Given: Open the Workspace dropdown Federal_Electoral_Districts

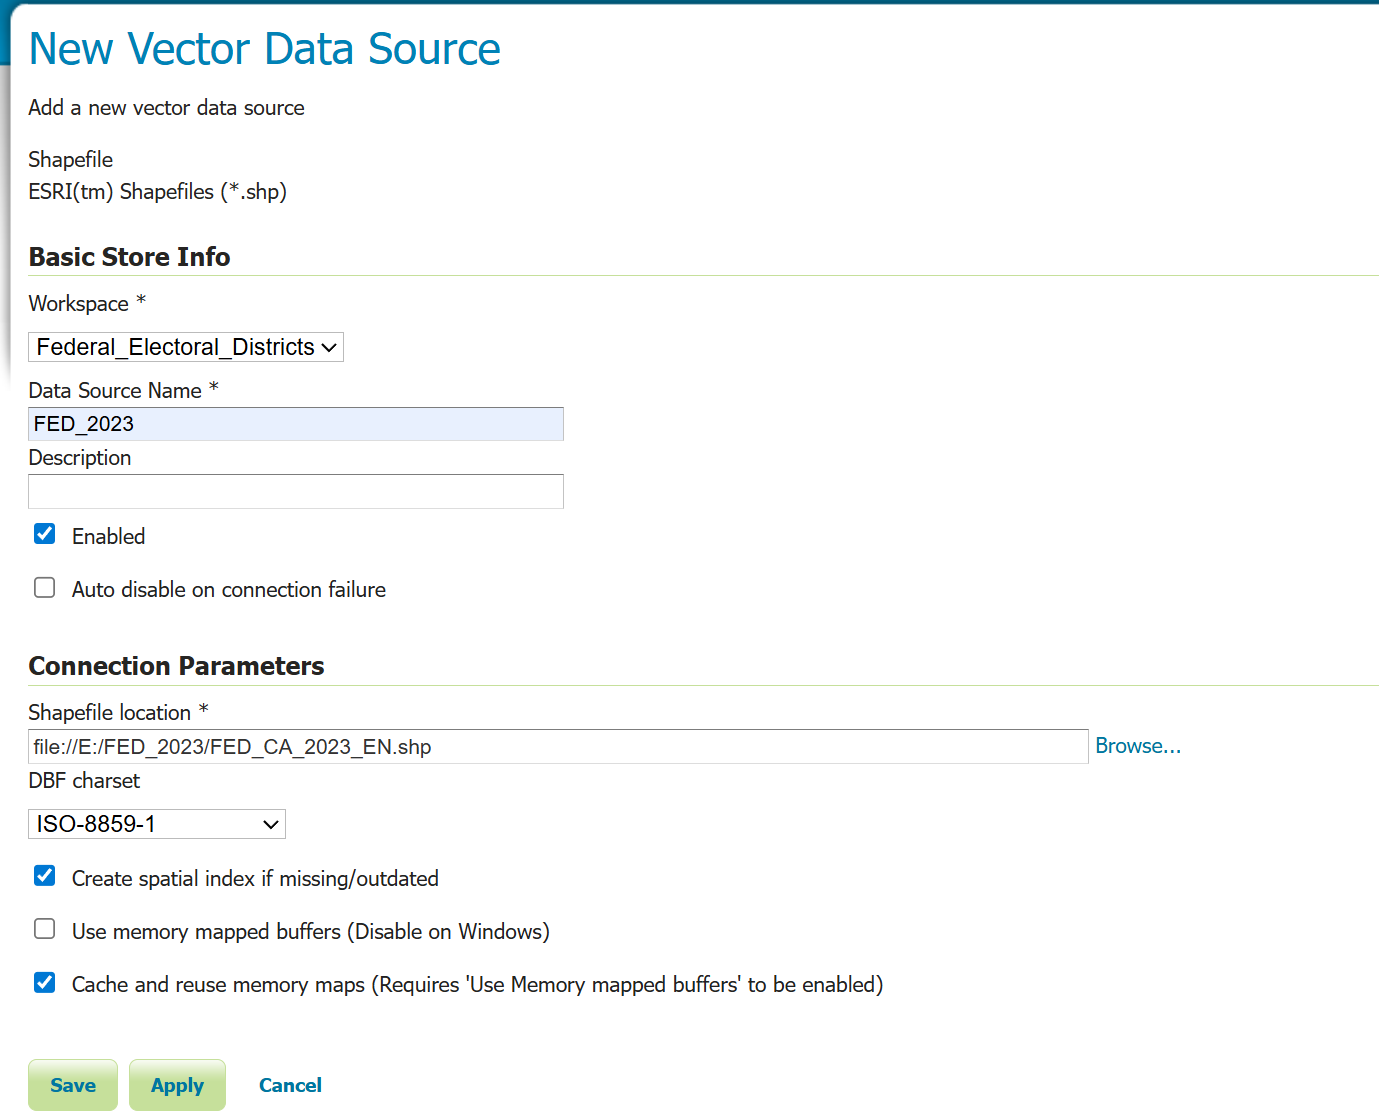Looking at the screenshot, I should coord(186,347).
